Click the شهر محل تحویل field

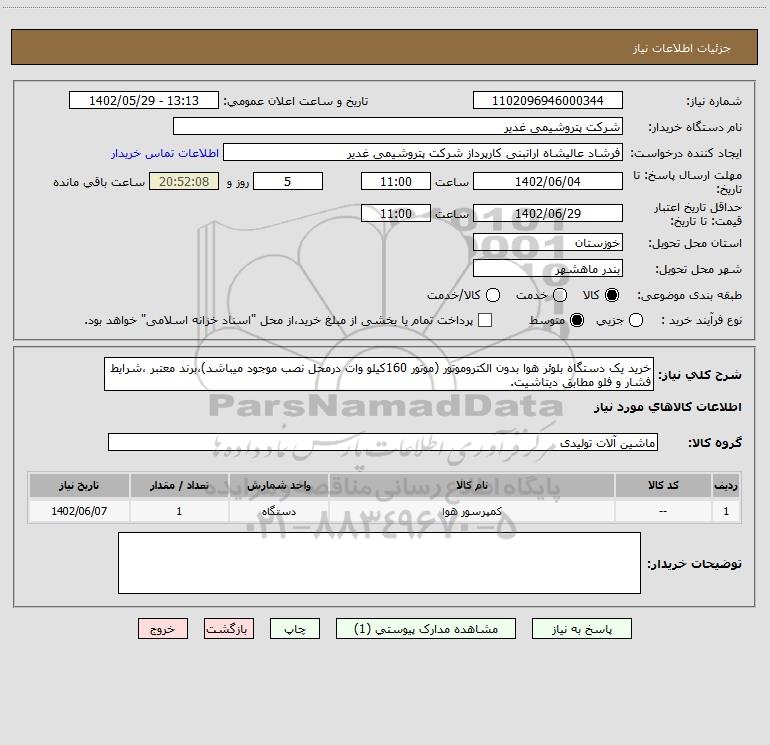tap(547, 269)
